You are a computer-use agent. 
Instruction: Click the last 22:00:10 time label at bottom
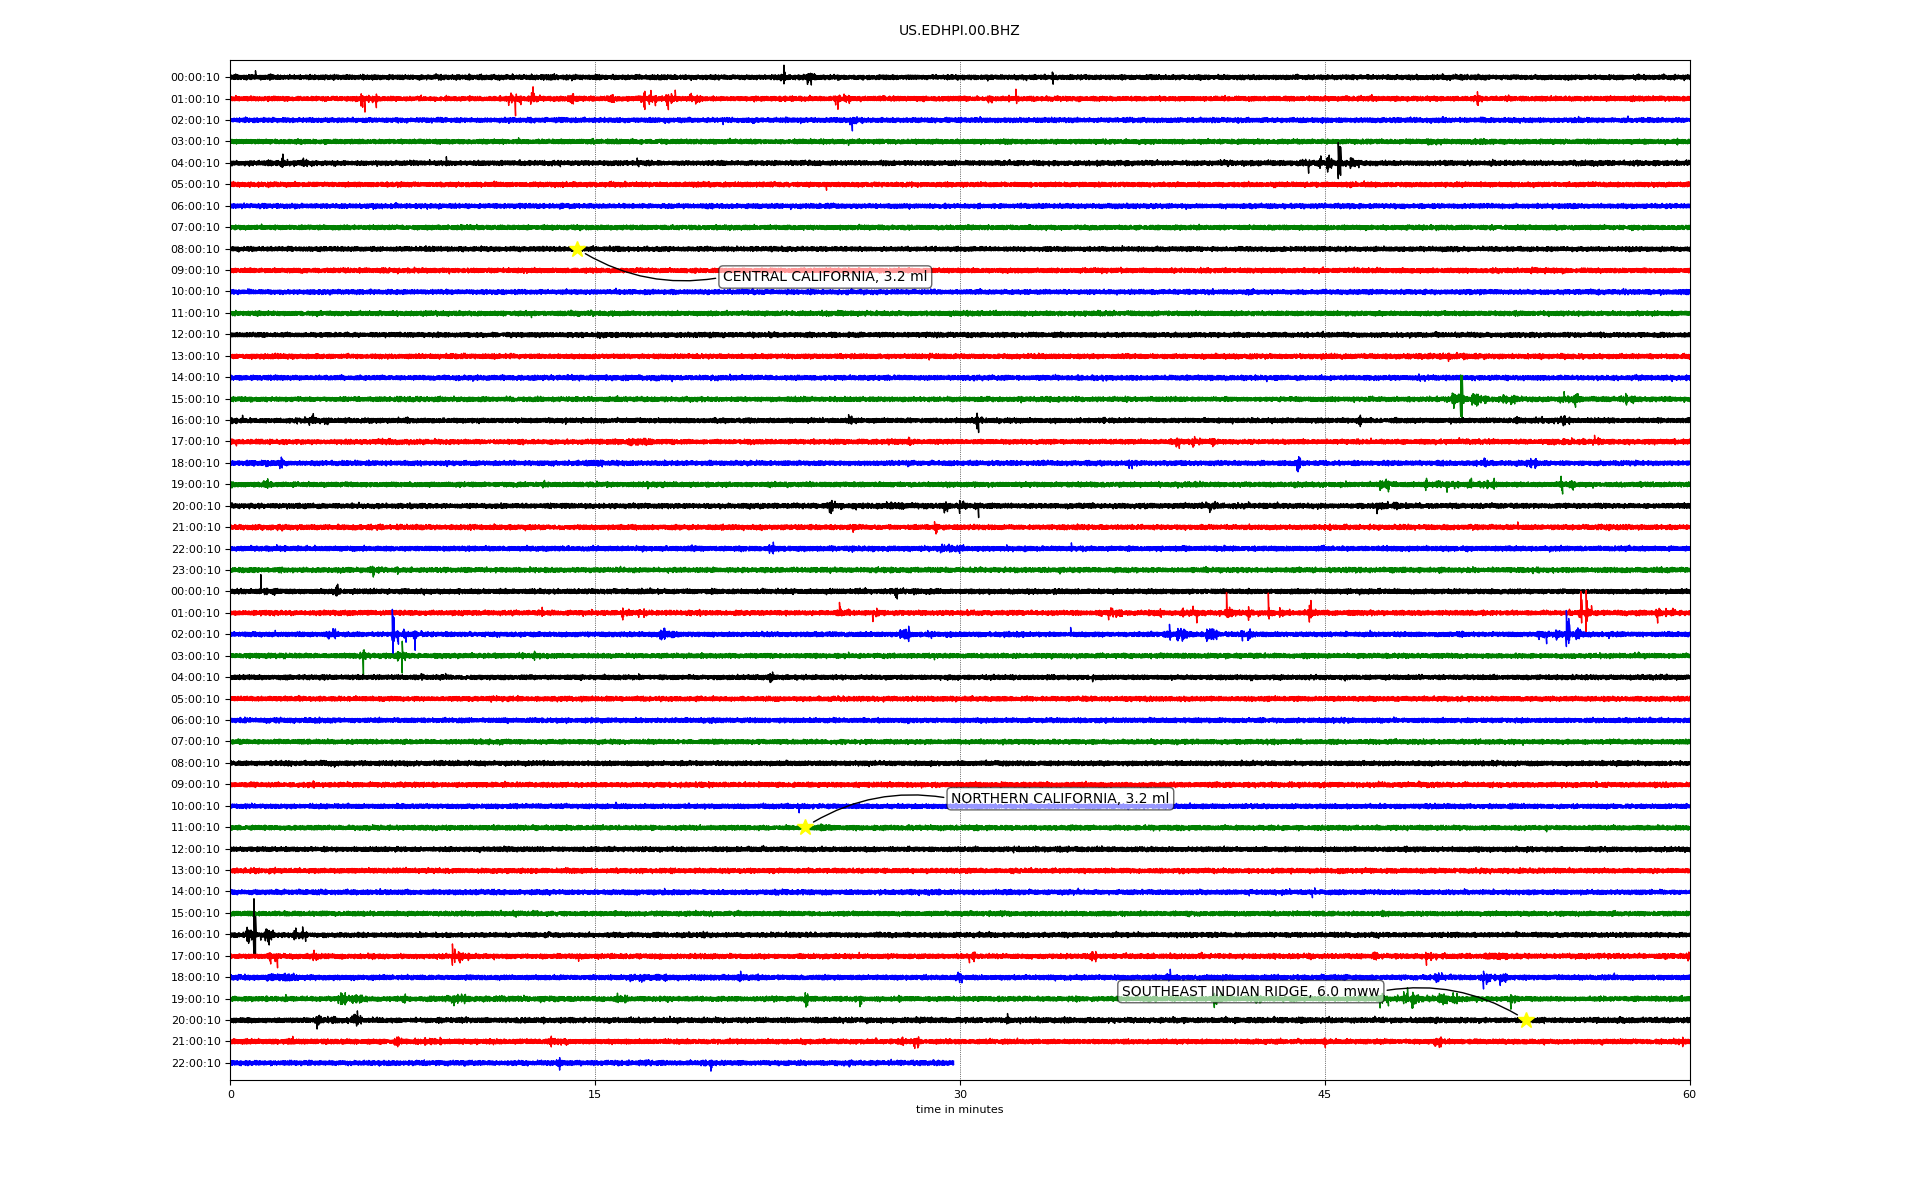[x=195, y=1064]
